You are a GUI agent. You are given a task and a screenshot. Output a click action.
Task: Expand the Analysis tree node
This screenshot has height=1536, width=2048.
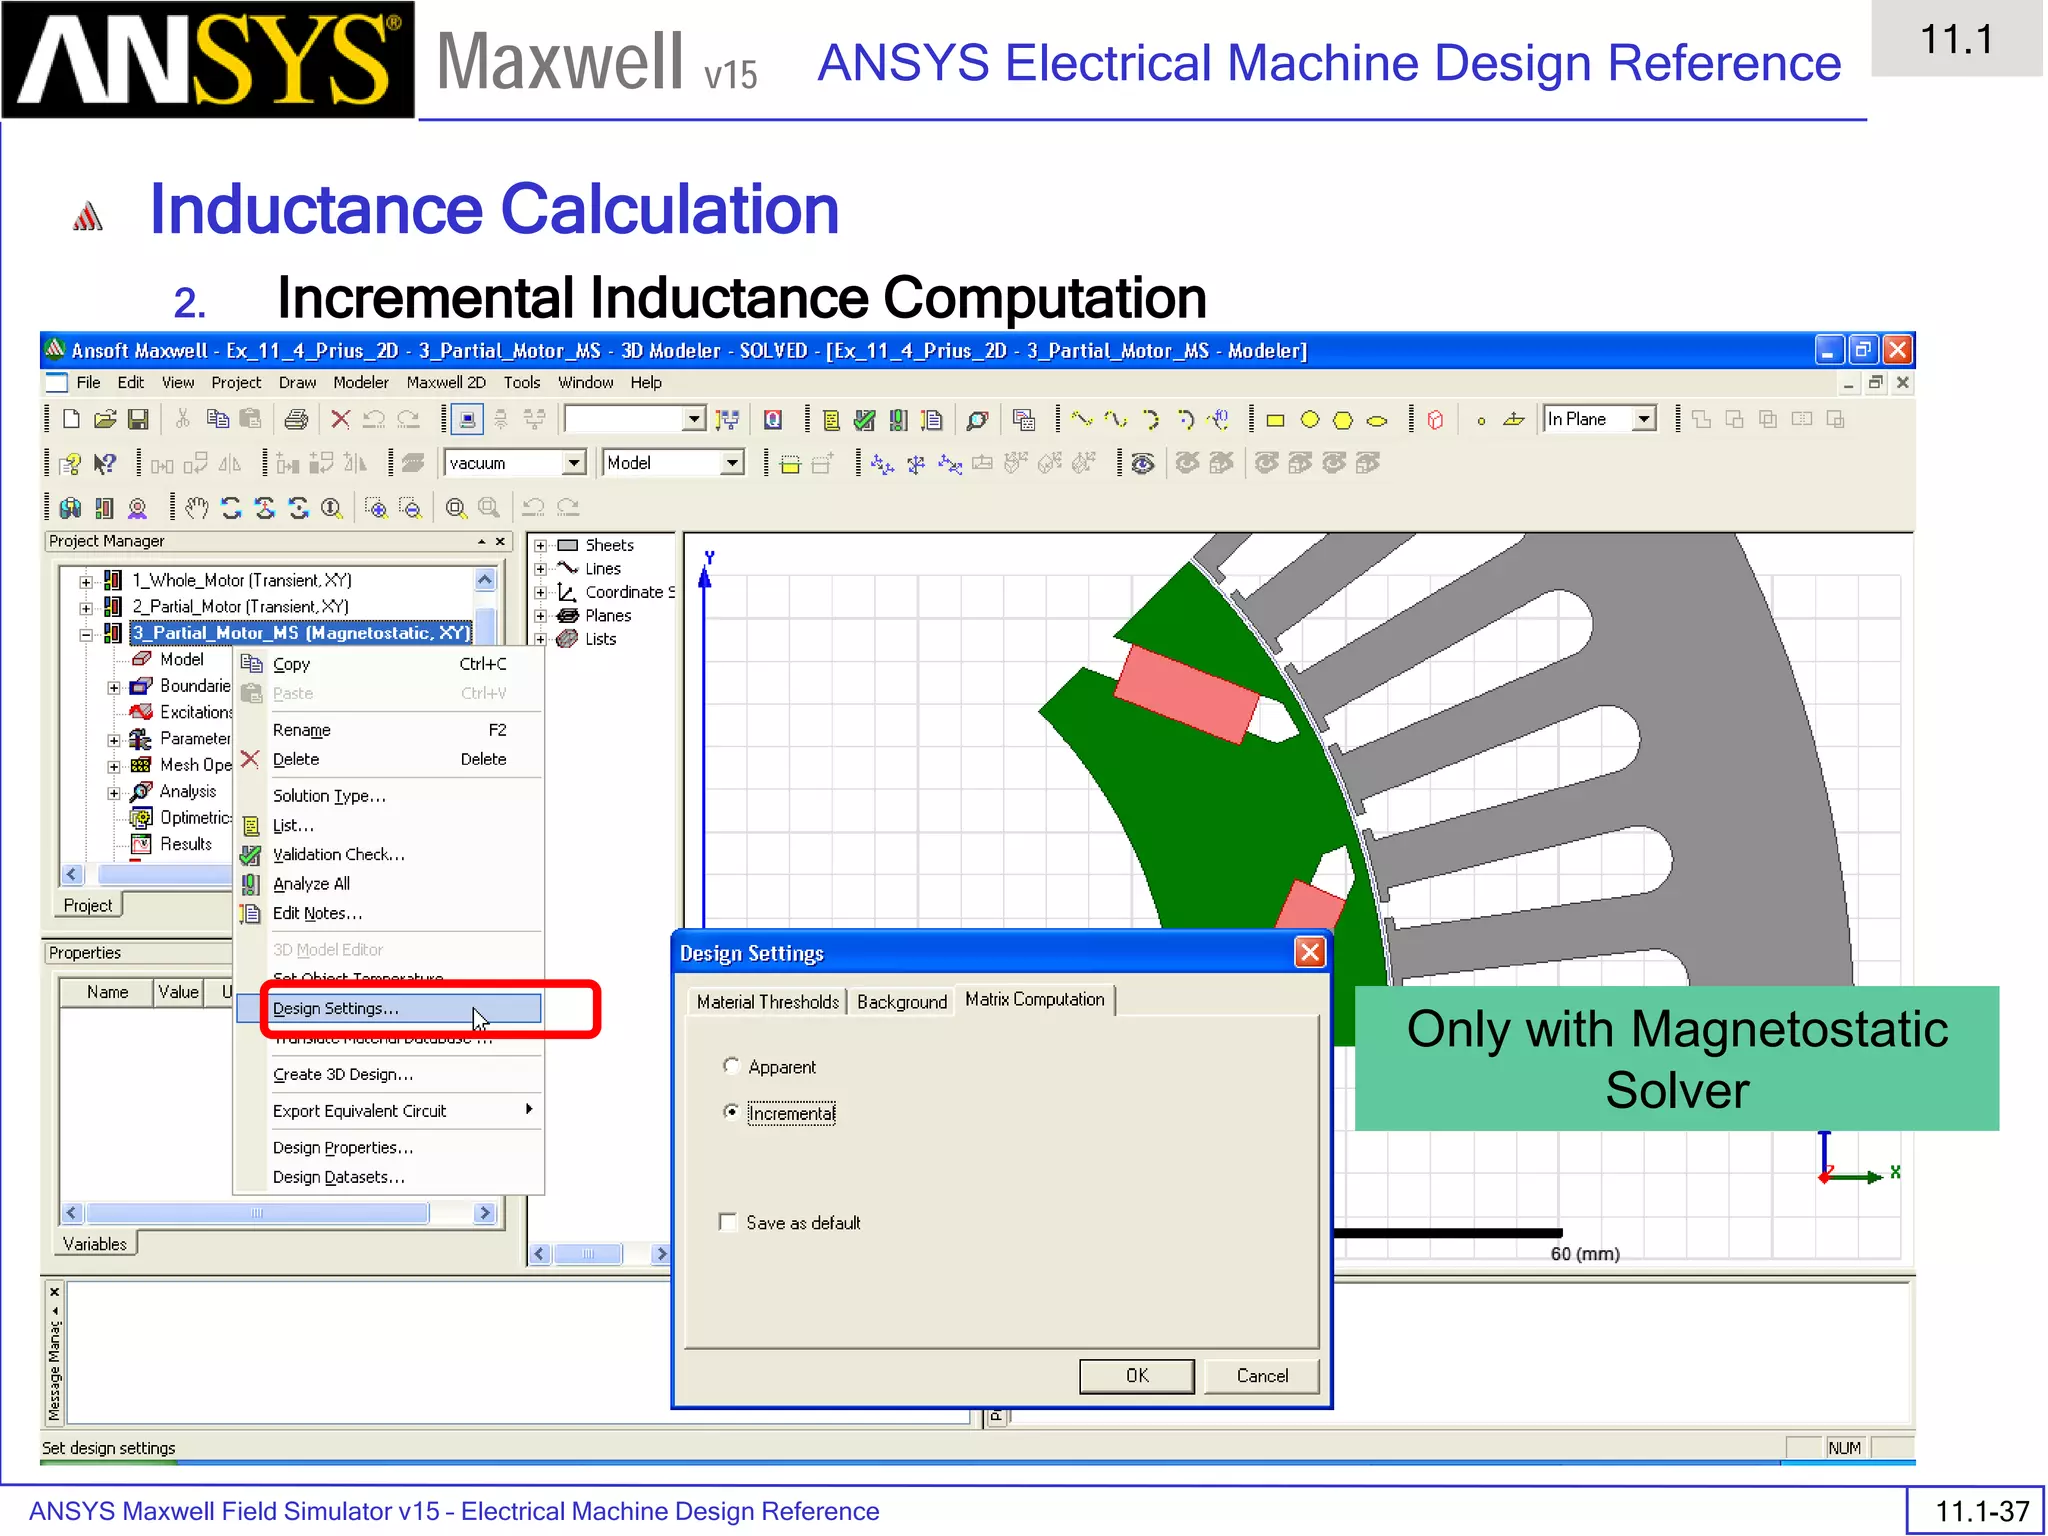pos(114,793)
